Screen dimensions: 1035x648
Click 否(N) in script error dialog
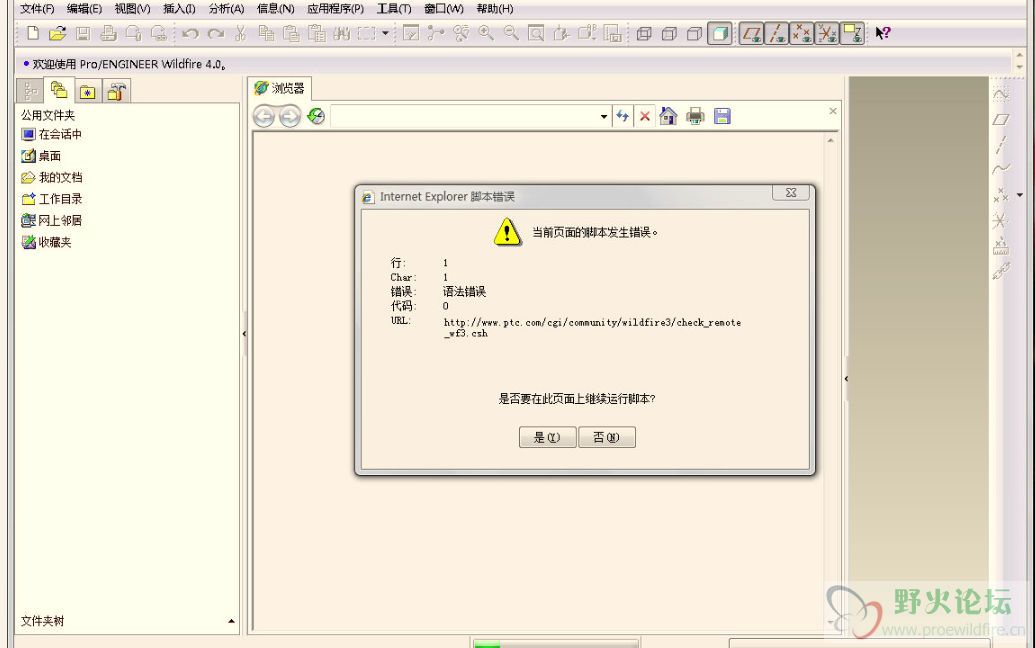pos(607,437)
